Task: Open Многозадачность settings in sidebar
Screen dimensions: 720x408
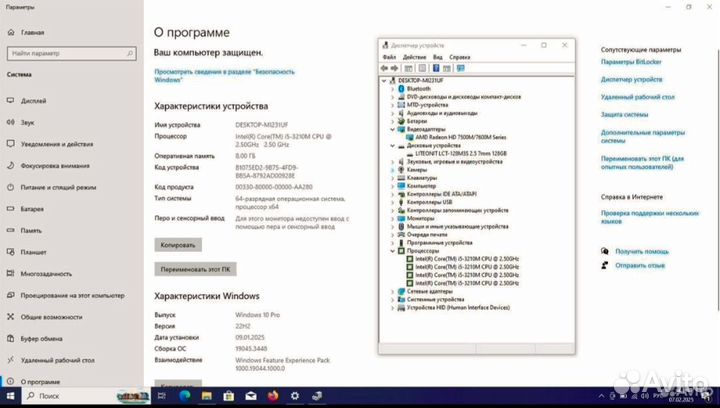Action: (x=46, y=274)
